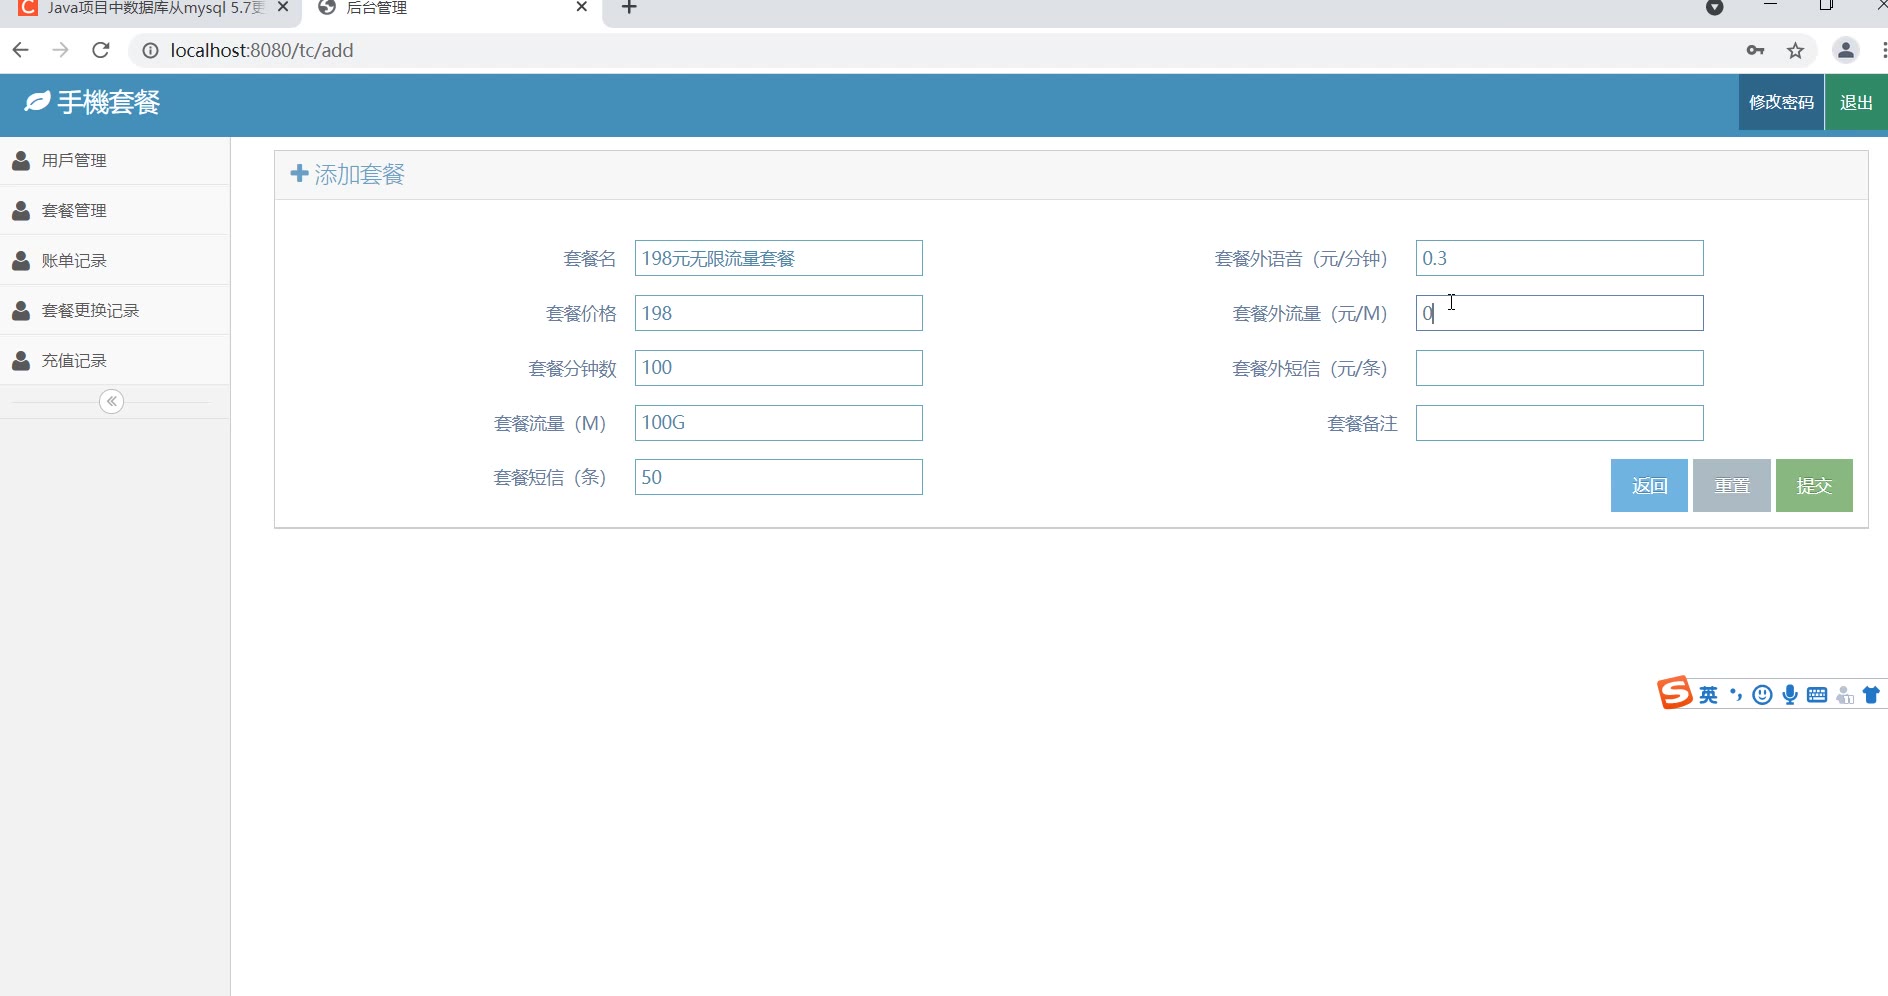This screenshot has height=996, width=1888.
Task: Focus the 套餐外流量 (元/M) input field
Action: [x=1559, y=313]
